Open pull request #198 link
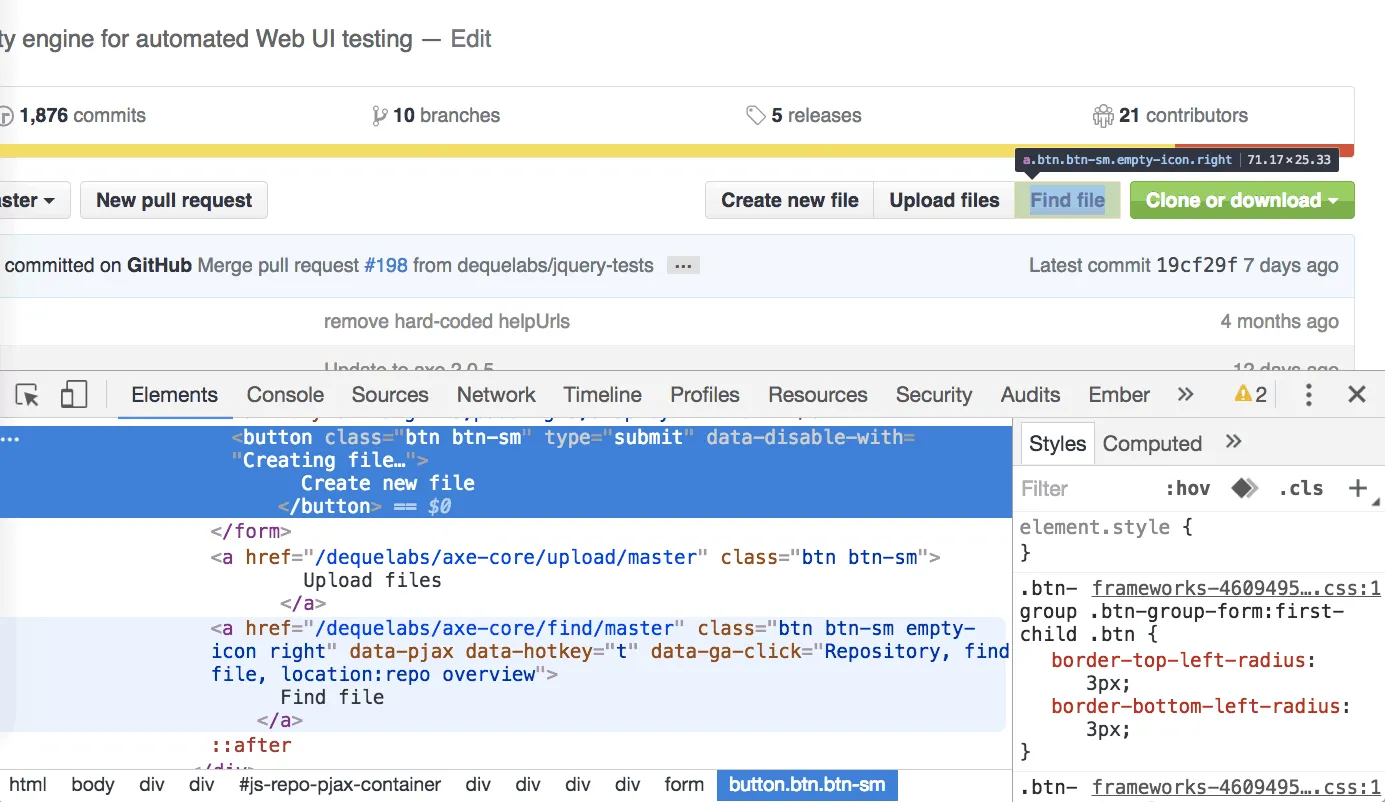The image size is (1385, 802). pyautogui.click(x=385, y=265)
